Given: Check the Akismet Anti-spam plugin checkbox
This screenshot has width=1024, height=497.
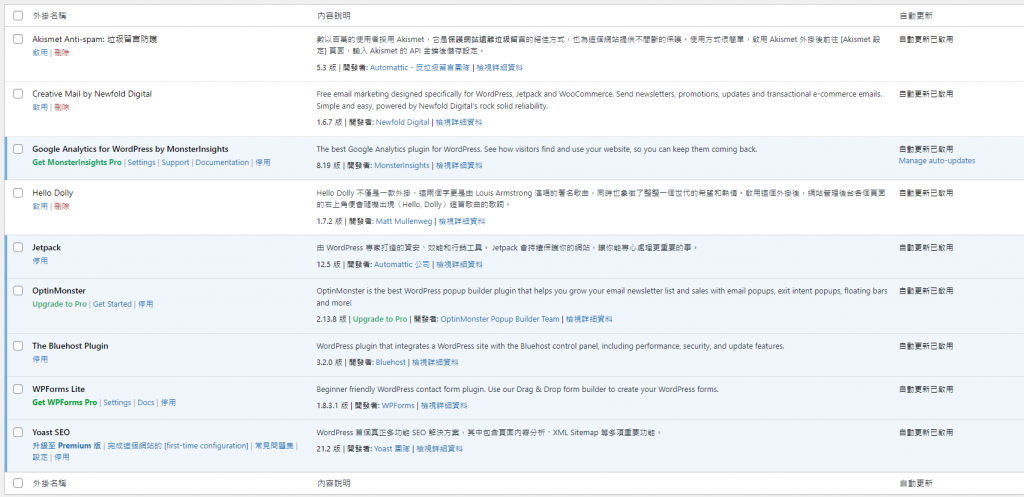Looking at the screenshot, I should [x=18, y=39].
